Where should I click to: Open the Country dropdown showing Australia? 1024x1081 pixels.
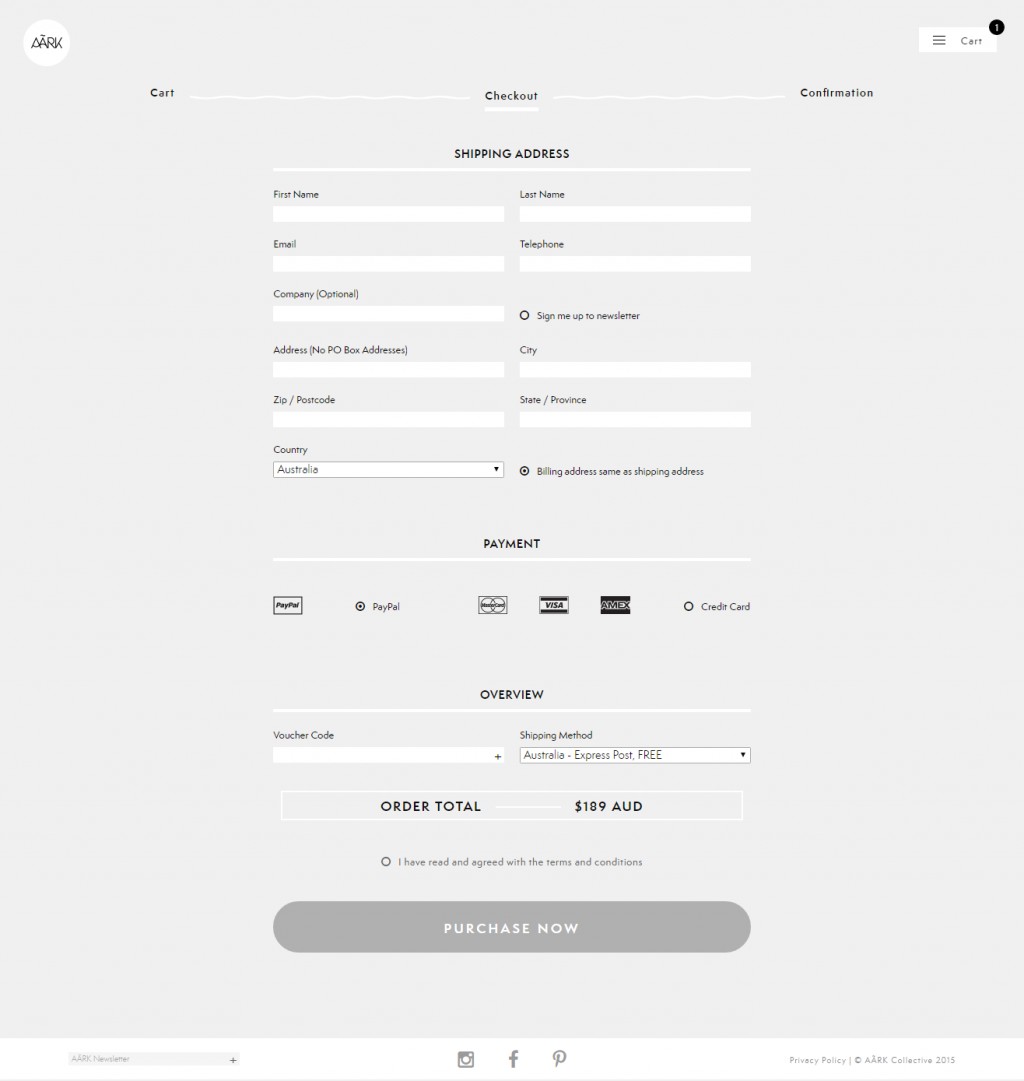click(x=388, y=469)
